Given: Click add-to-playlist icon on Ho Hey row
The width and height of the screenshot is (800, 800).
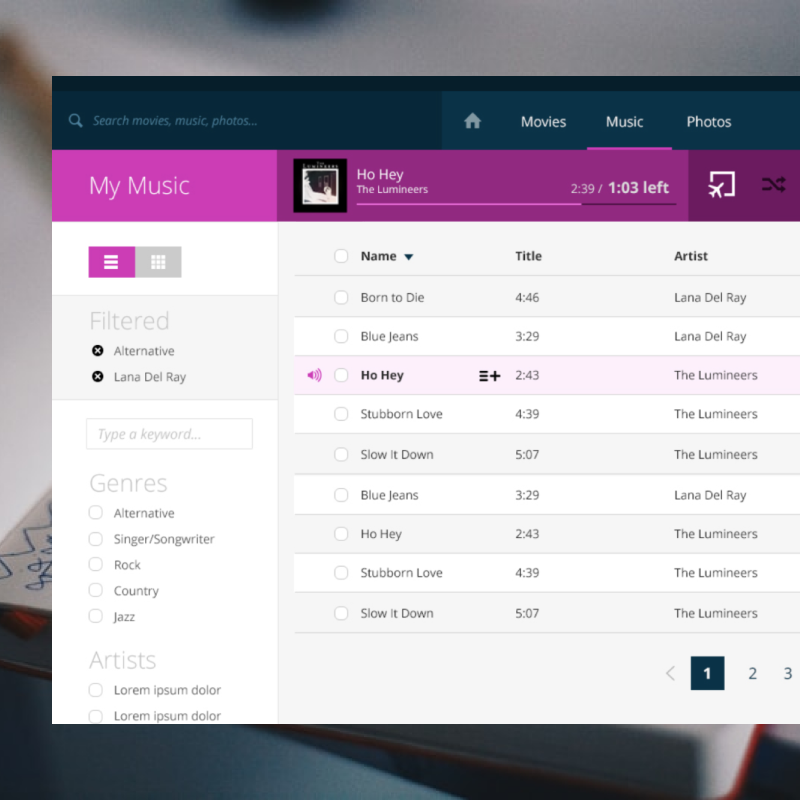Looking at the screenshot, I should pyautogui.click(x=490, y=376).
